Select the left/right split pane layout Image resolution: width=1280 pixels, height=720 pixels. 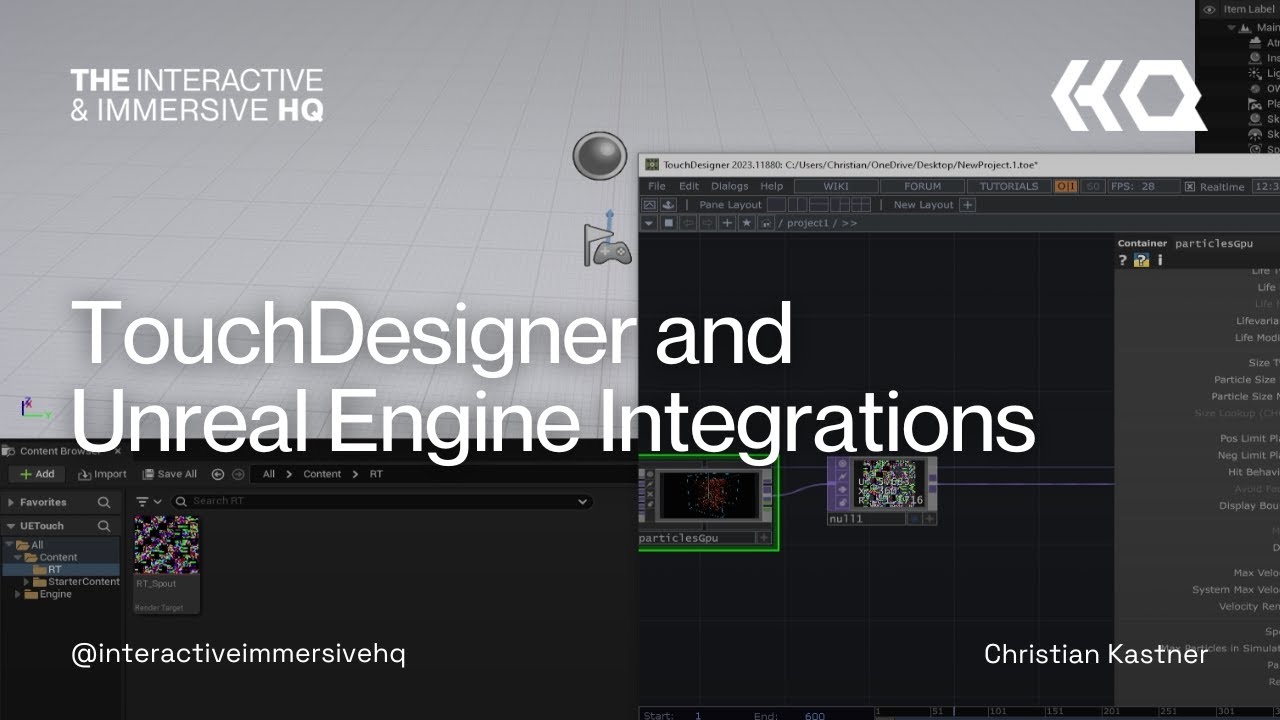797,205
